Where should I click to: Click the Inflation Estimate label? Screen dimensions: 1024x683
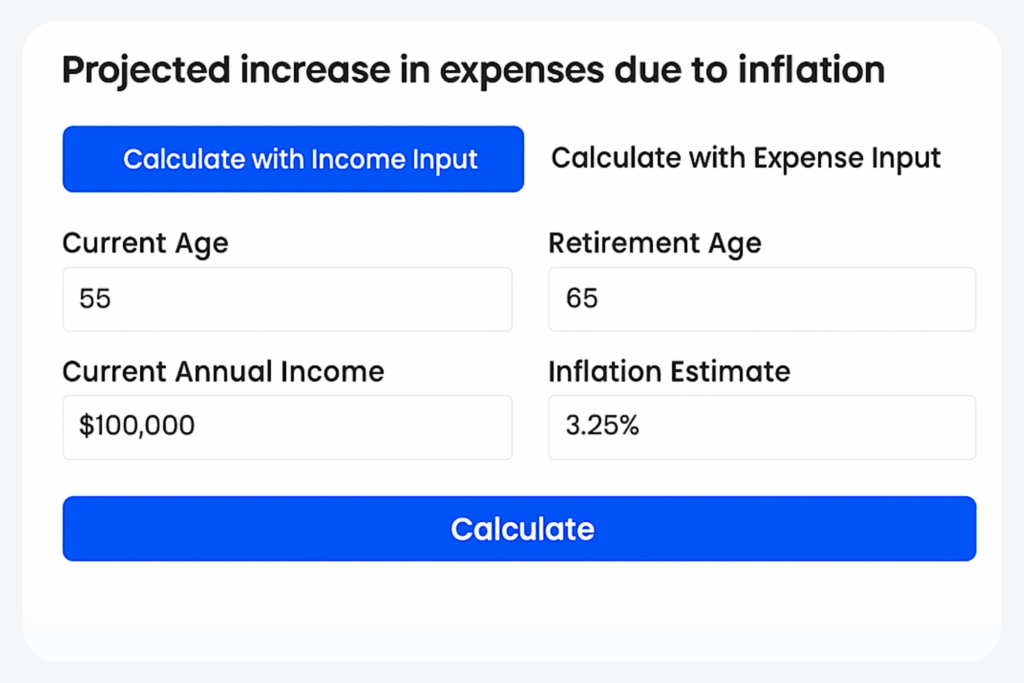click(x=669, y=372)
